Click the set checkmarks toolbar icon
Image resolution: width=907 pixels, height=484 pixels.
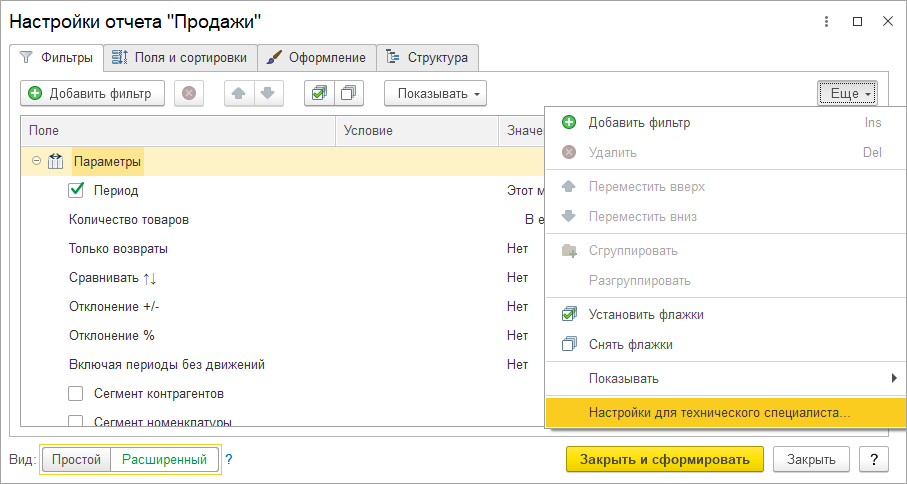pos(319,94)
